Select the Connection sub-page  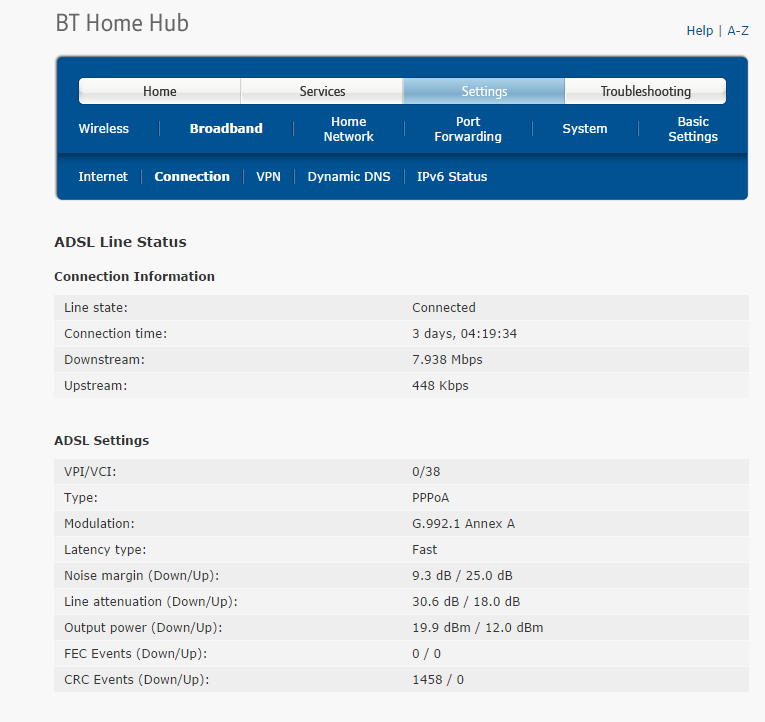tap(192, 177)
